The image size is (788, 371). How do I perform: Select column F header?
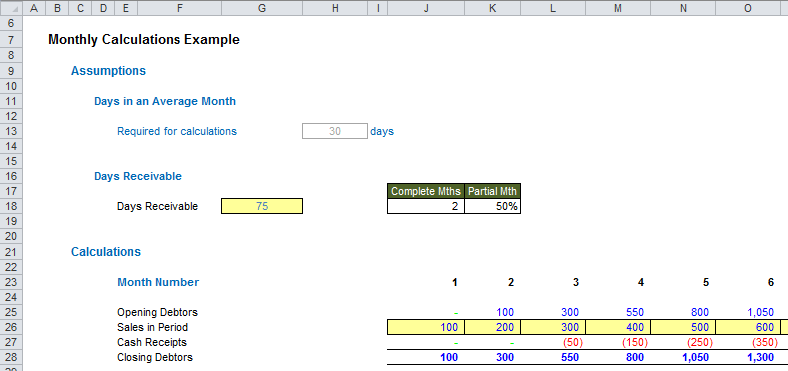tap(179, 8)
